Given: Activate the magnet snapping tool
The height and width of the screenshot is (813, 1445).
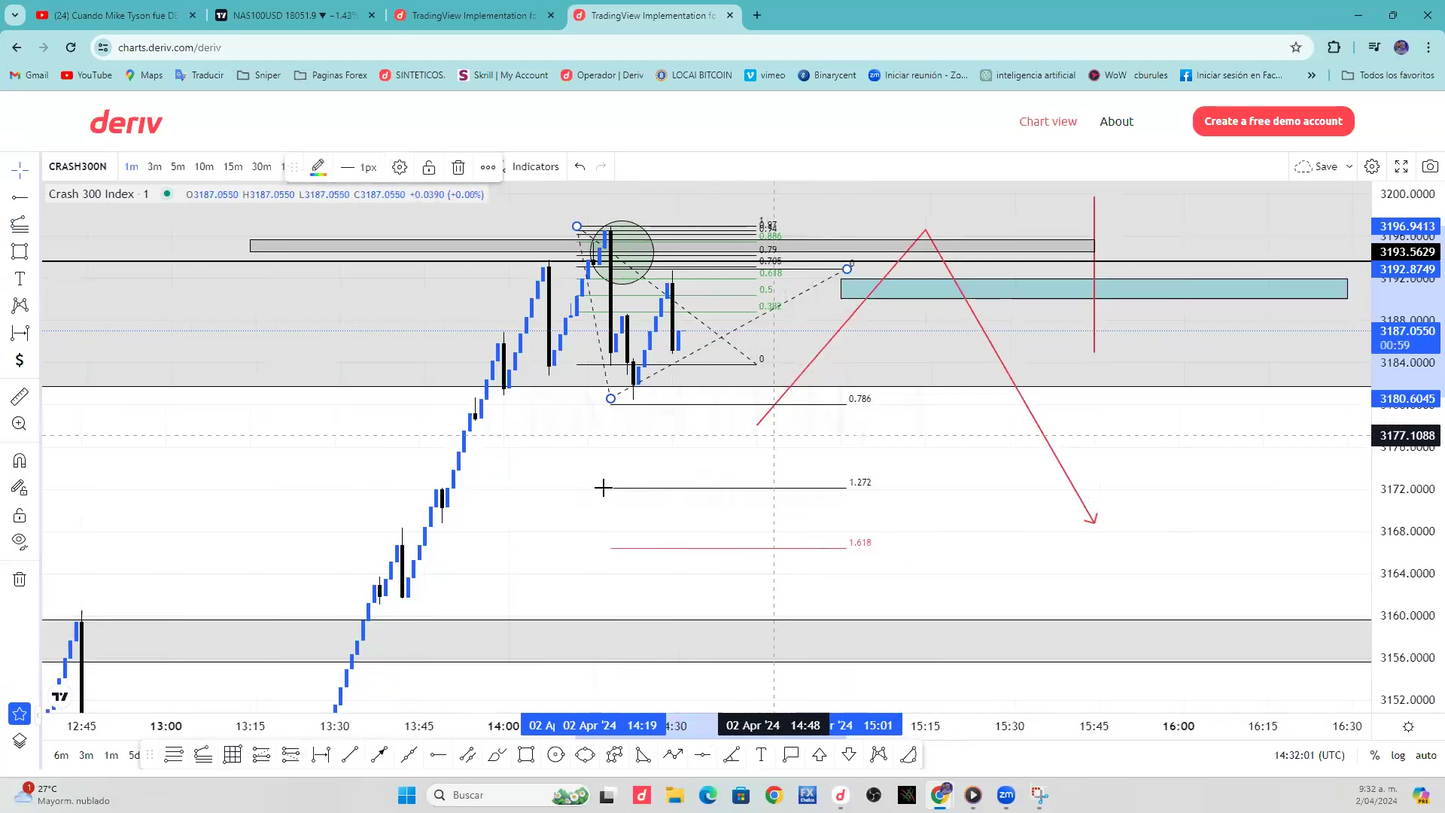Looking at the screenshot, I should (20, 460).
